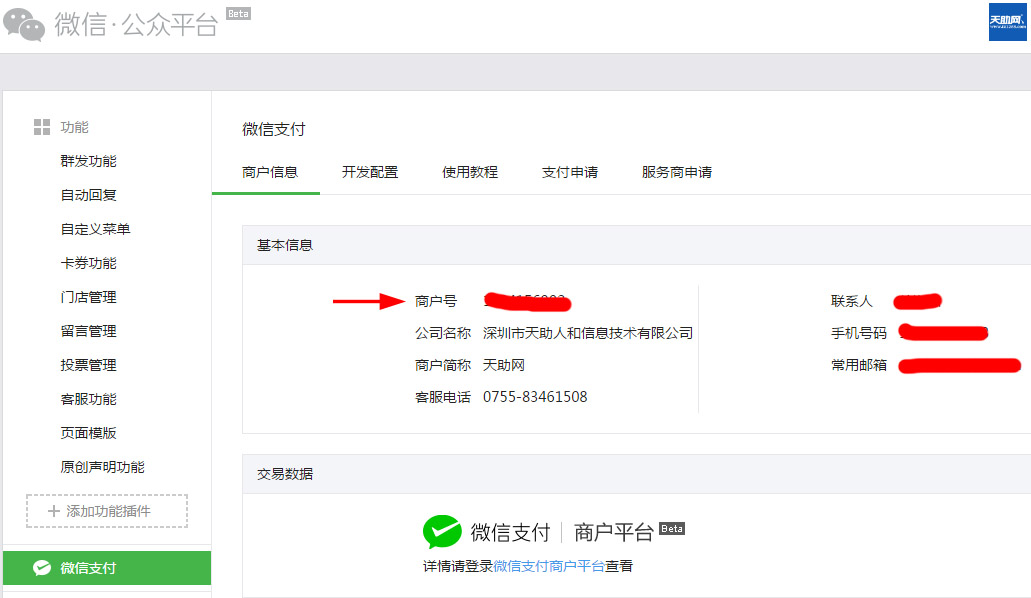Open 原创声明功能 in the sidebar

(x=103, y=467)
